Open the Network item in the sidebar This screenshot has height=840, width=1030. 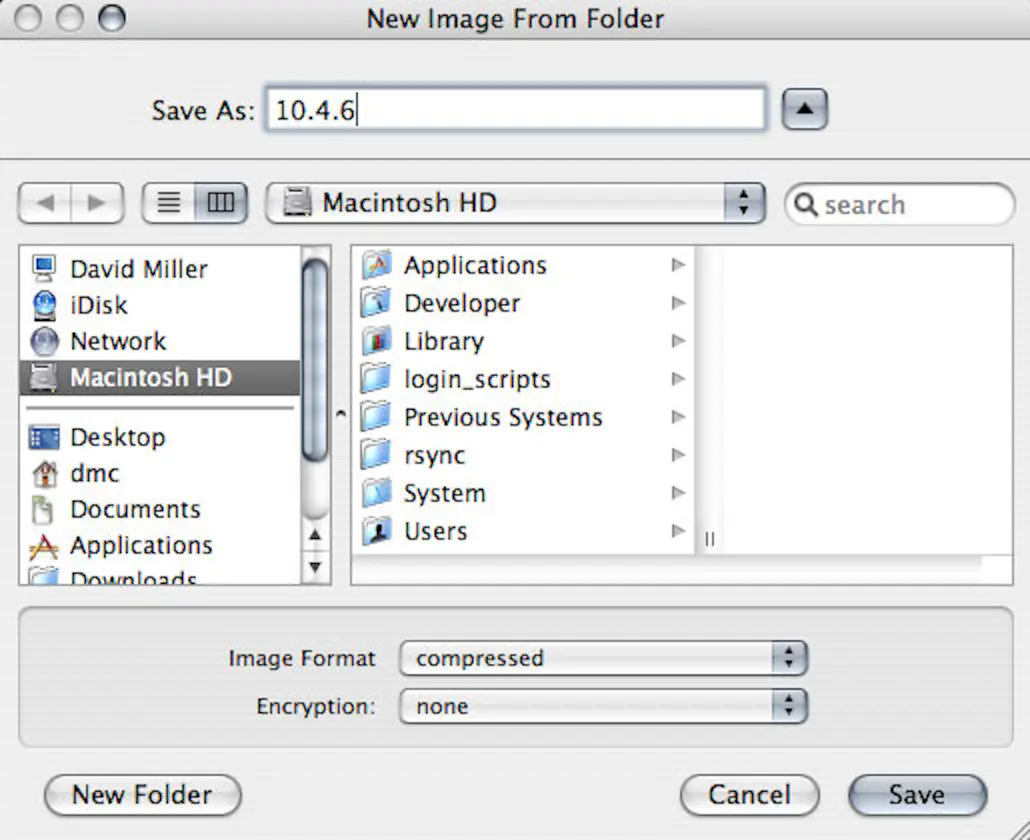(118, 341)
